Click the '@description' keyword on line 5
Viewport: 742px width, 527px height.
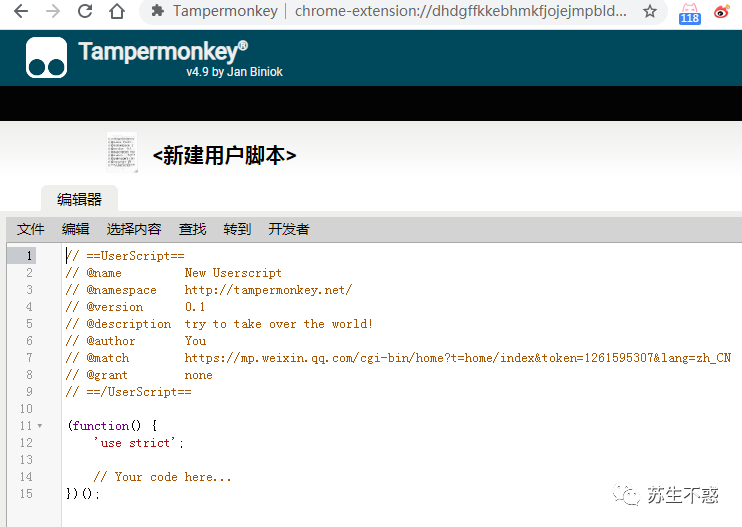click(129, 324)
